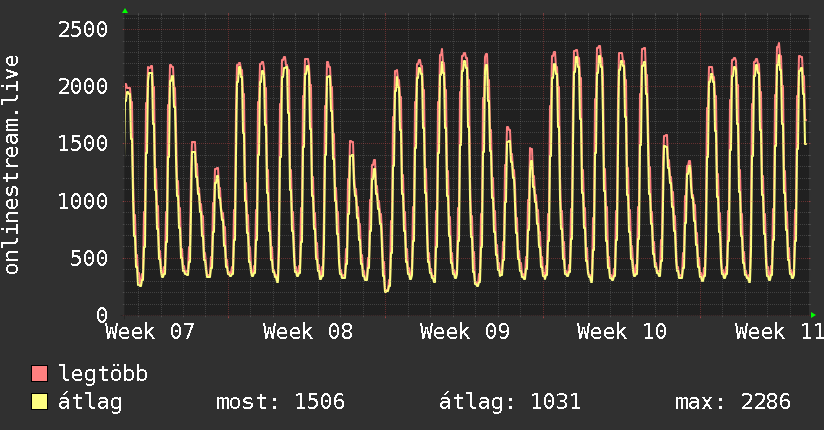This screenshot has height=430, width=824.
Task: Click the 1000 y-axis value
Action: click(x=81, y=201)
